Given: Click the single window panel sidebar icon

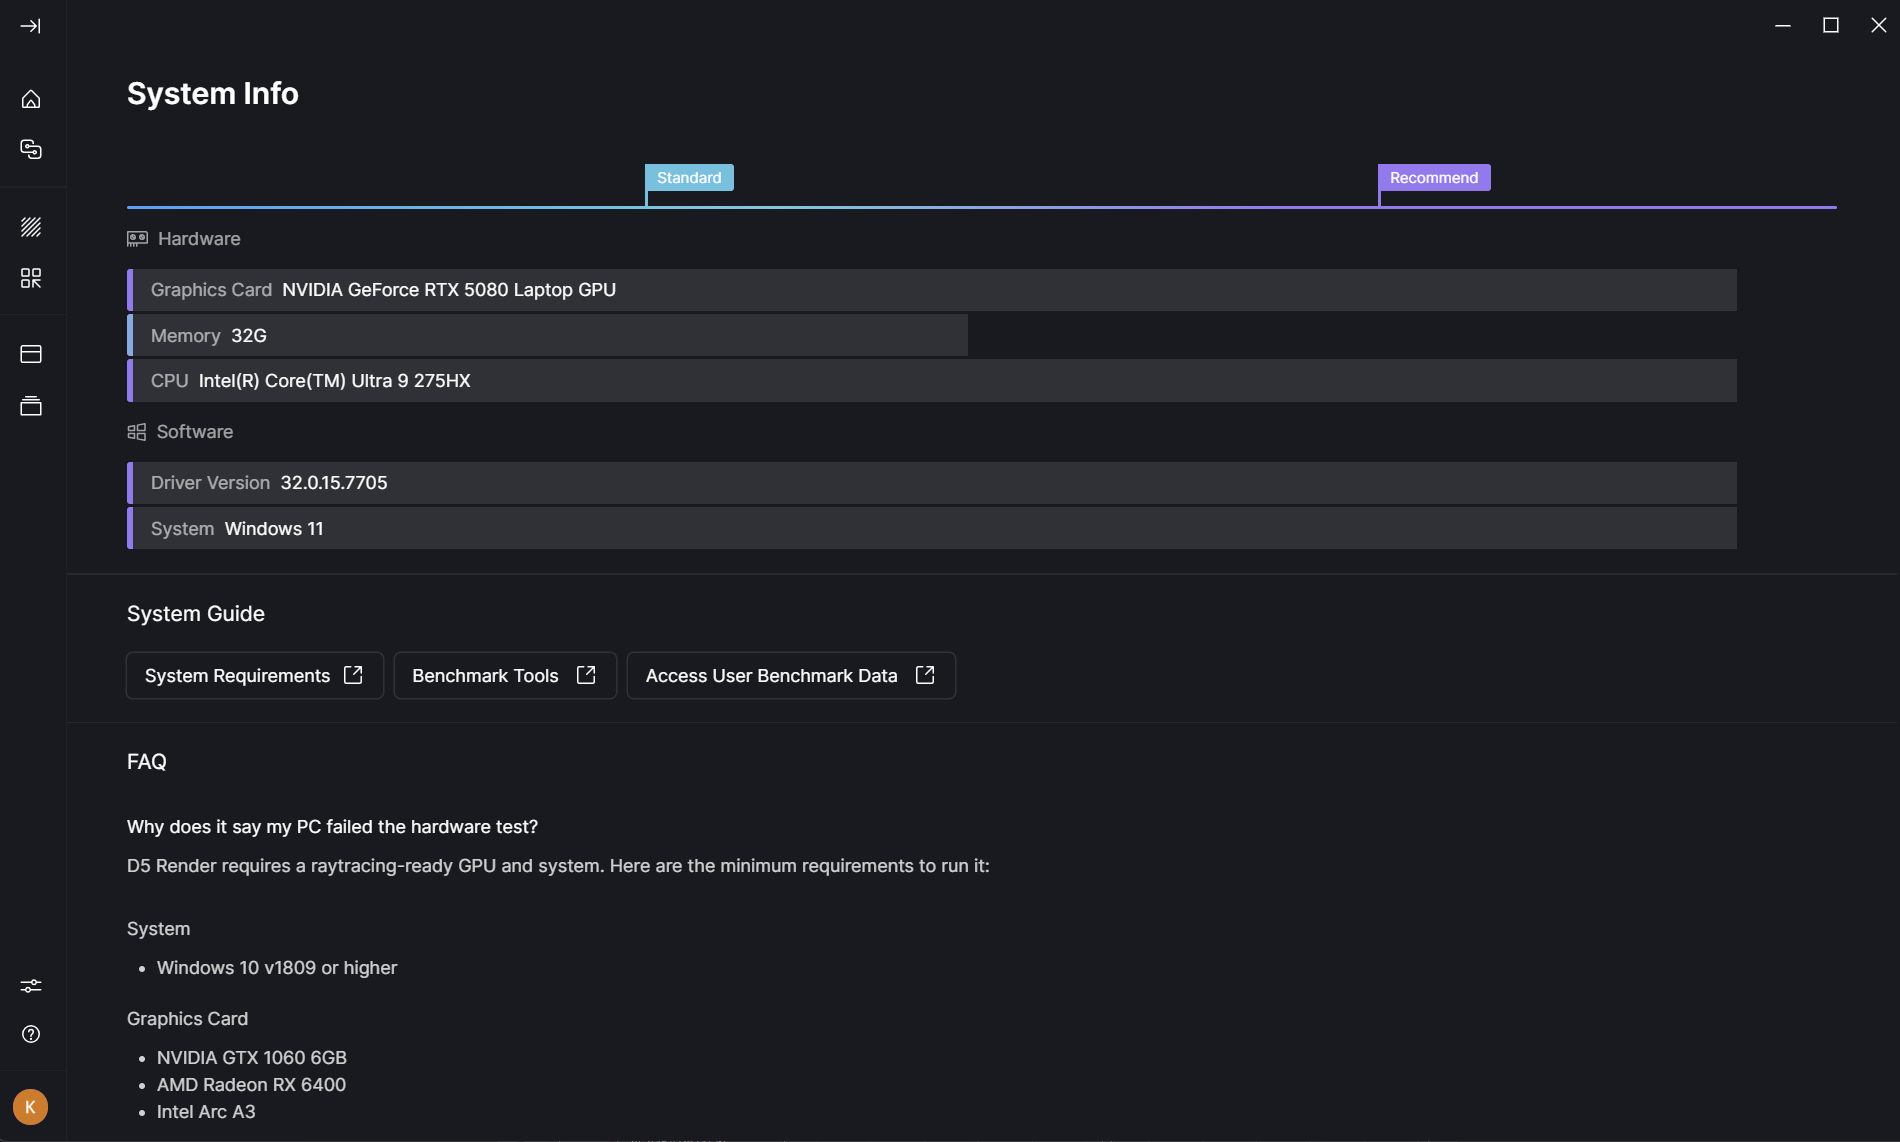Looking at the screenshot, I should 31,354.
